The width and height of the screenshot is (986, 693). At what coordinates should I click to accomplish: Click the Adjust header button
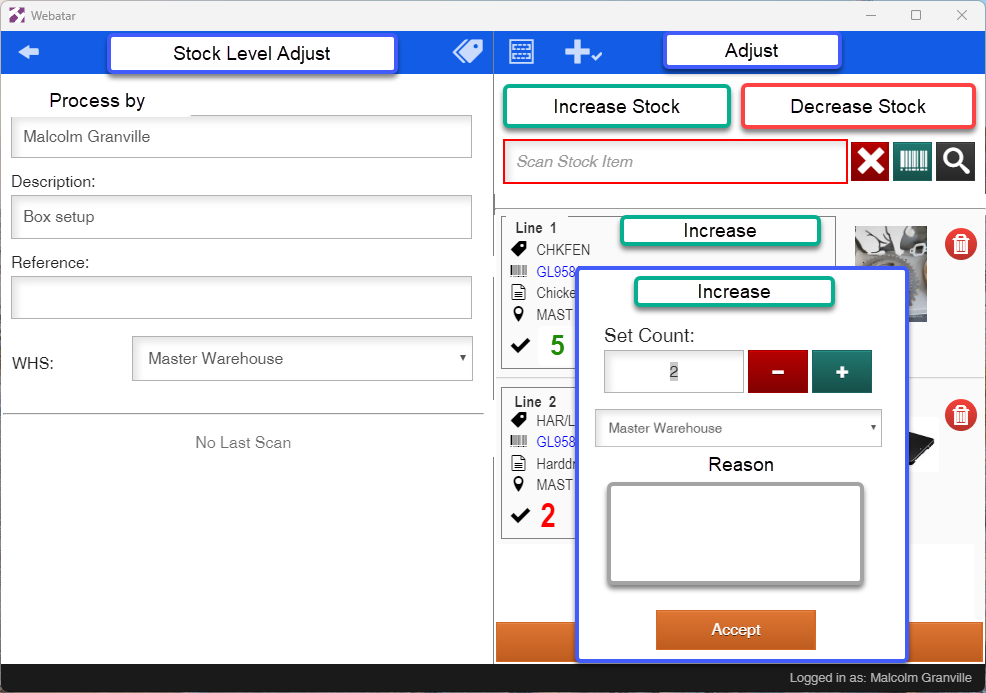pyautogui.click(x=751, y=50)
